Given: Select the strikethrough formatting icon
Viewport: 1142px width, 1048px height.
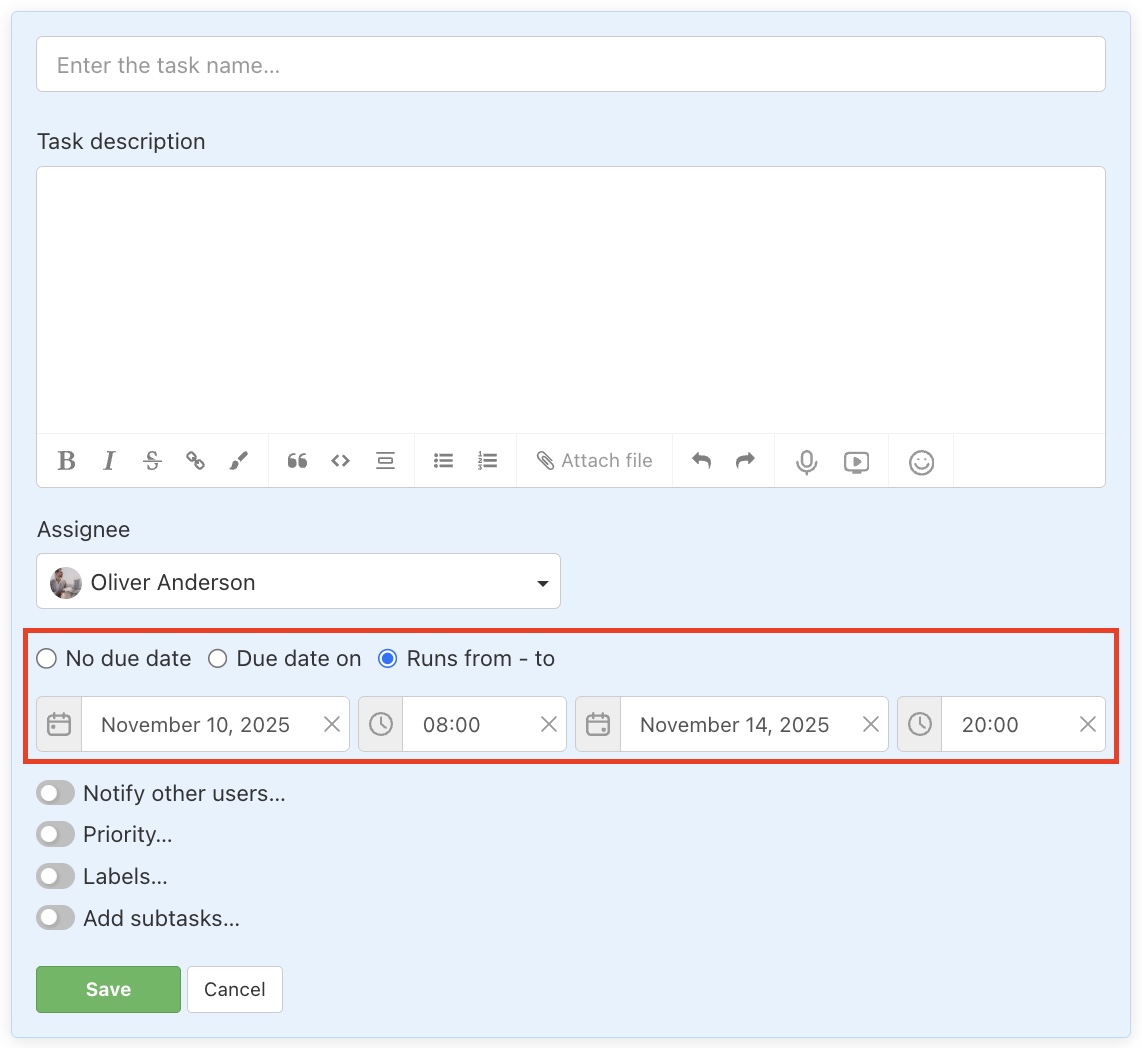Looking at the screenshot, I should pyautogui.click(x=152, y=461).
